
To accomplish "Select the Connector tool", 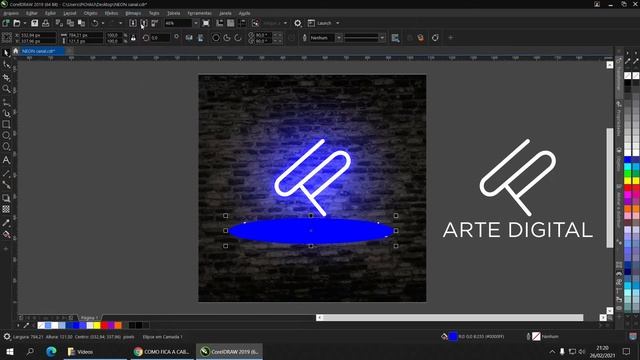I will click(6, 185).
